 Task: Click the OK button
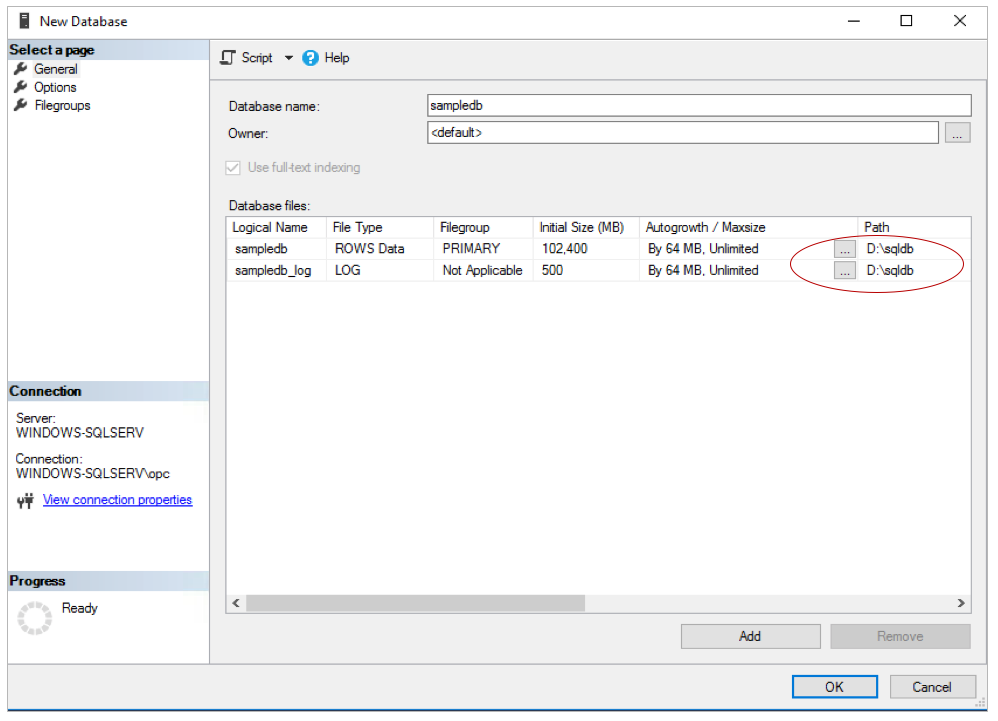coord(834,687)
